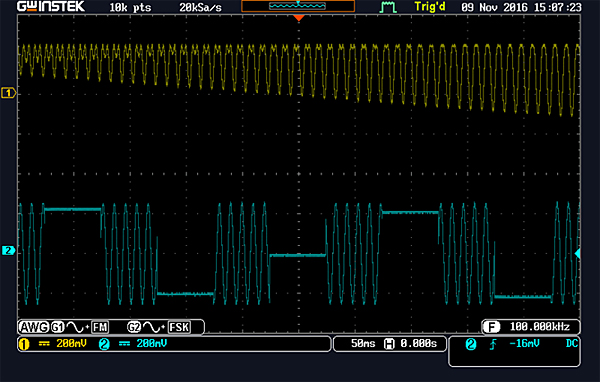Click the FSK modulation indicator
This screenshot has width=600, height=382.
pos(179,327)
